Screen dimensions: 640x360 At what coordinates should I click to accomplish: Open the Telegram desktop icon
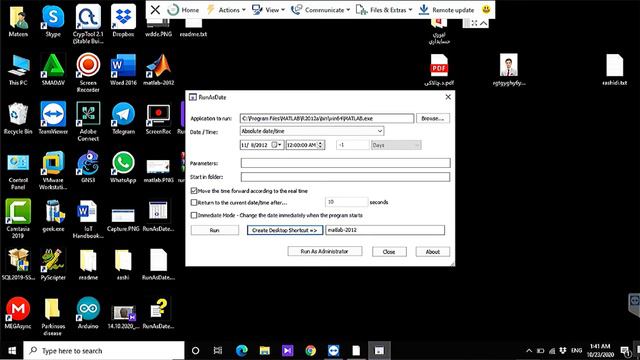click(x=123, y=118)
